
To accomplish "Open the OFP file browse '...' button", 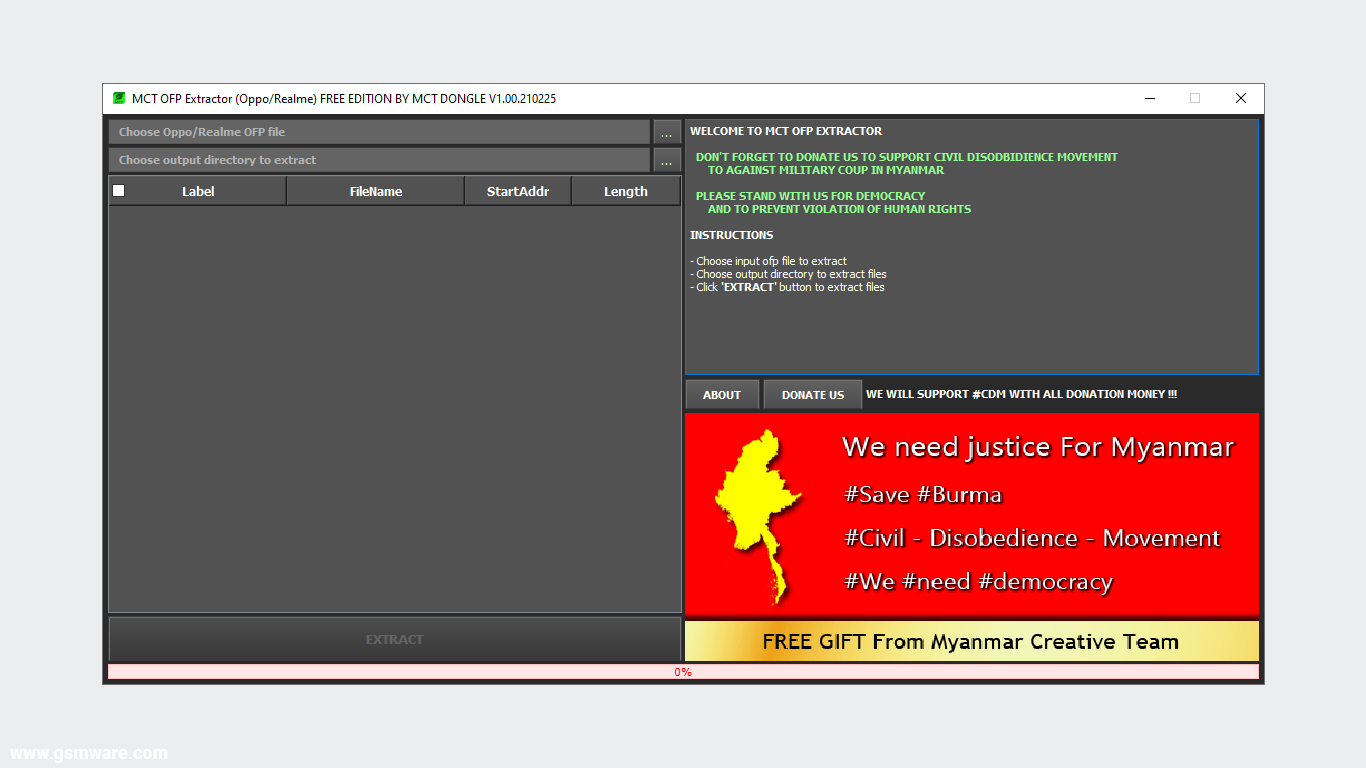I will pos(666,131).
